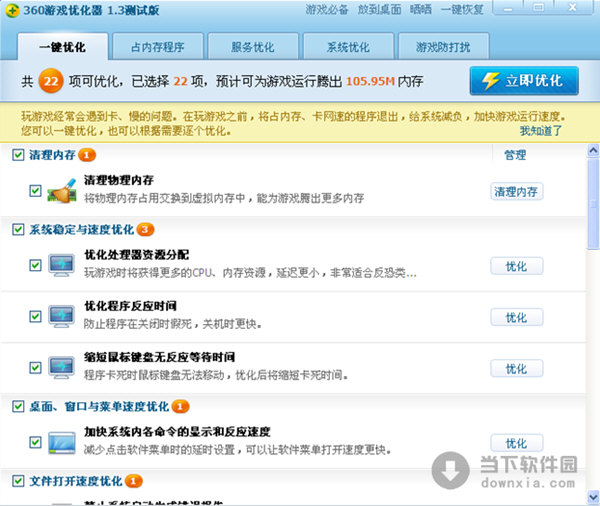The width and height of the screenshot is (600, 506).
Task: Click the scrollbar down arrow
Action: tap(593, 497)
